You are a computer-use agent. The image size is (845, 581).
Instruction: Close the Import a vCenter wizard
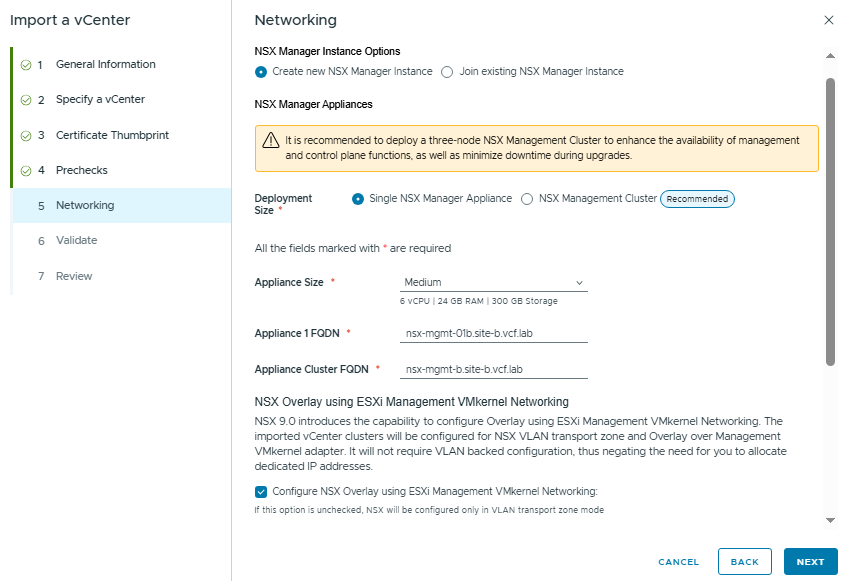[x=828, y=20]
